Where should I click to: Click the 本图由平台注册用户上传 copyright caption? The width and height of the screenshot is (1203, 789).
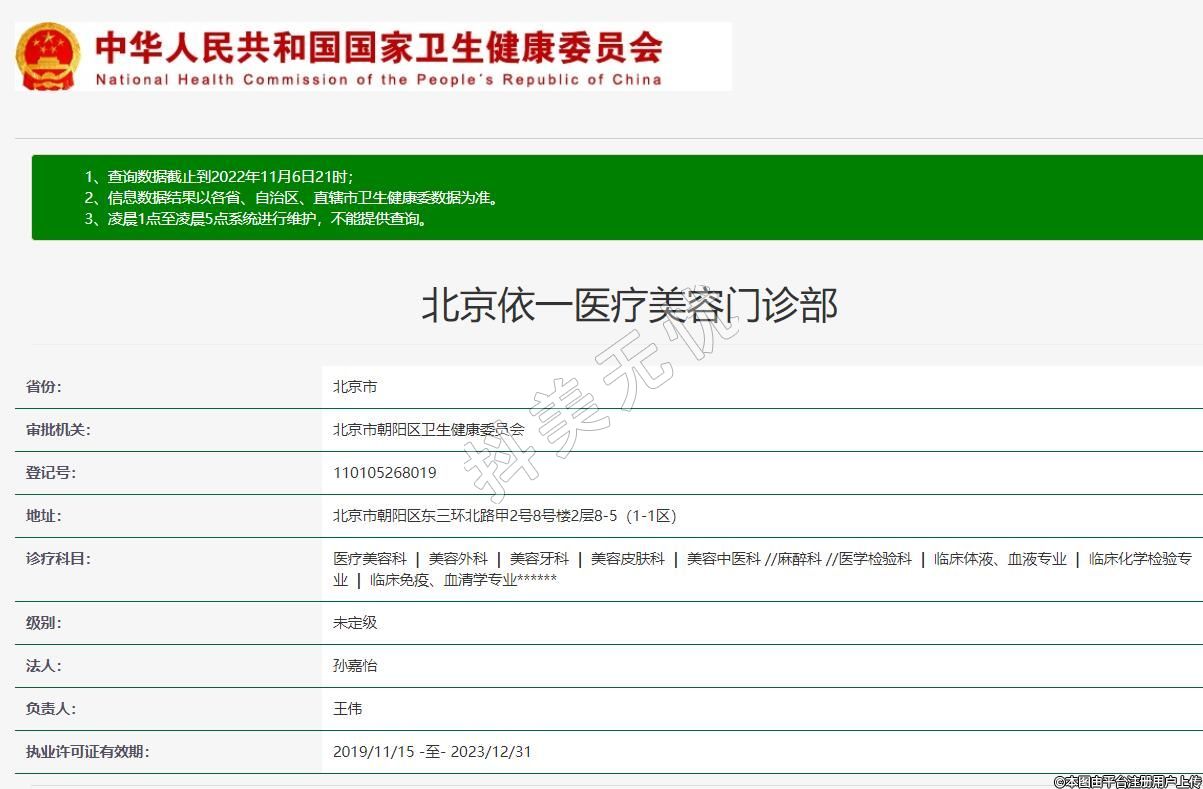(1127, 781)
